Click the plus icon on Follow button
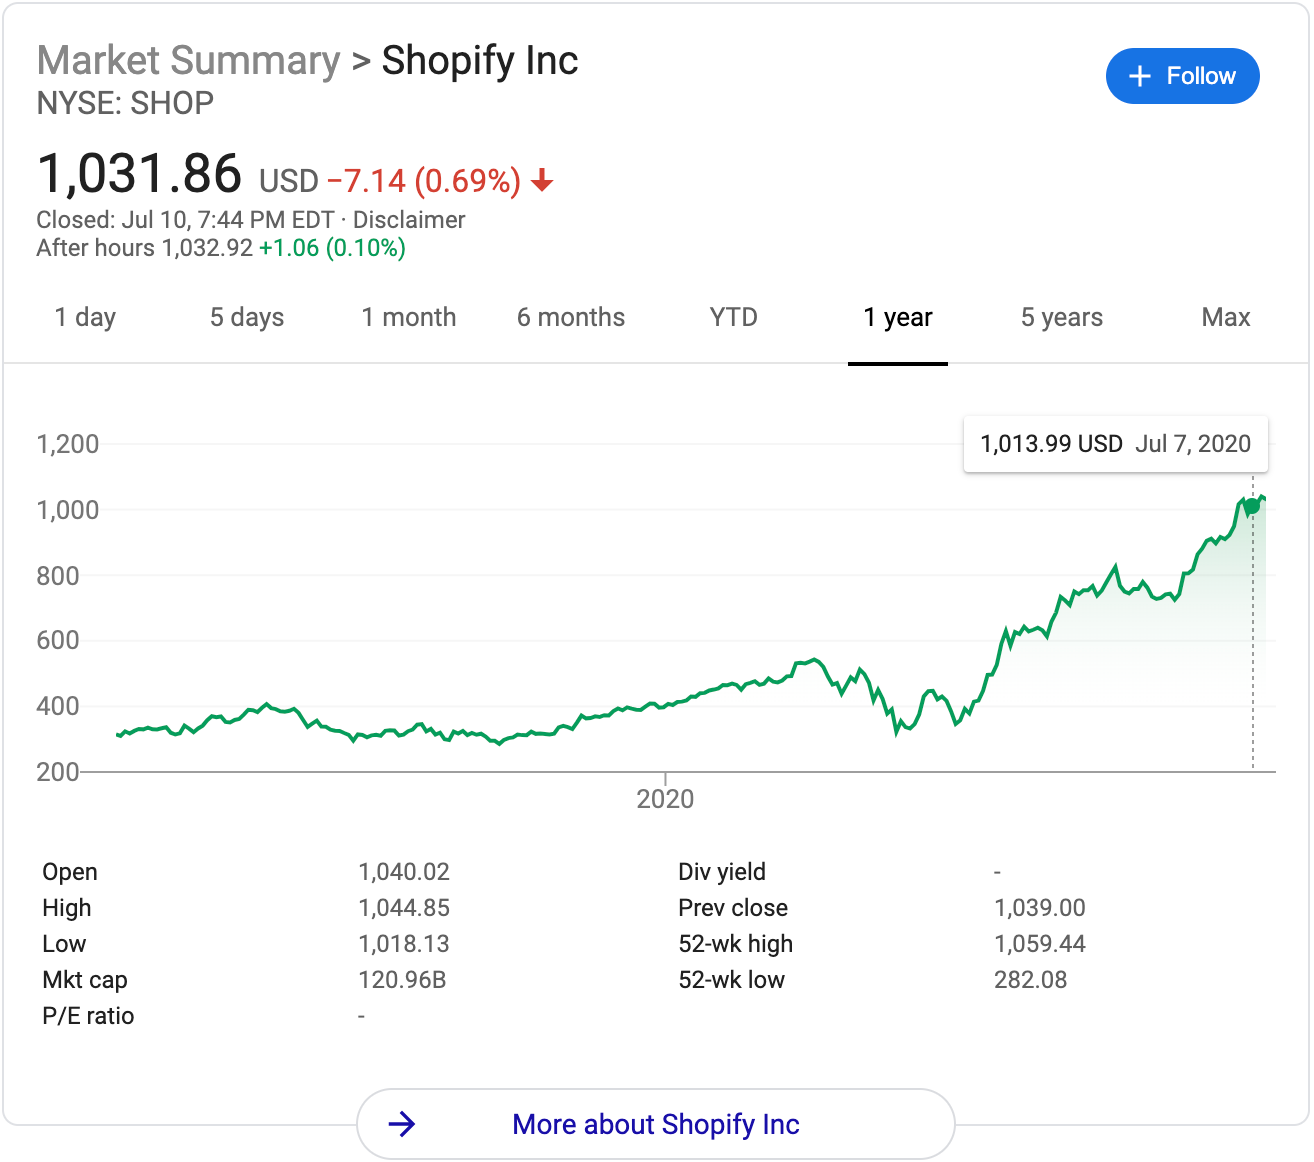The width and height of the screenshot is (1314, 1162). pos(1139,76)
